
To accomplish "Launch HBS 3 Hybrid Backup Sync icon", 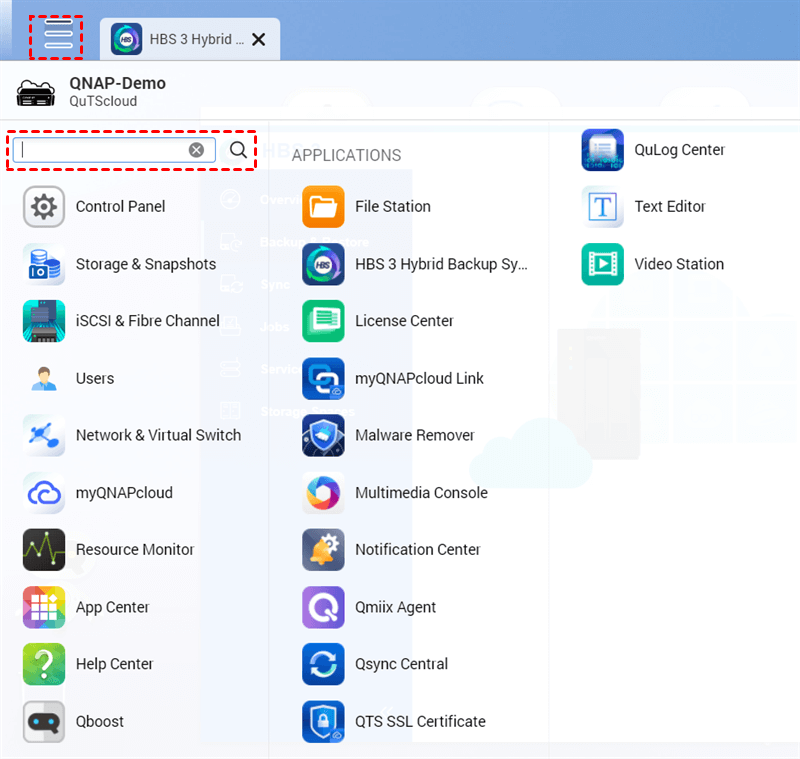I will [x=323, y=264].
